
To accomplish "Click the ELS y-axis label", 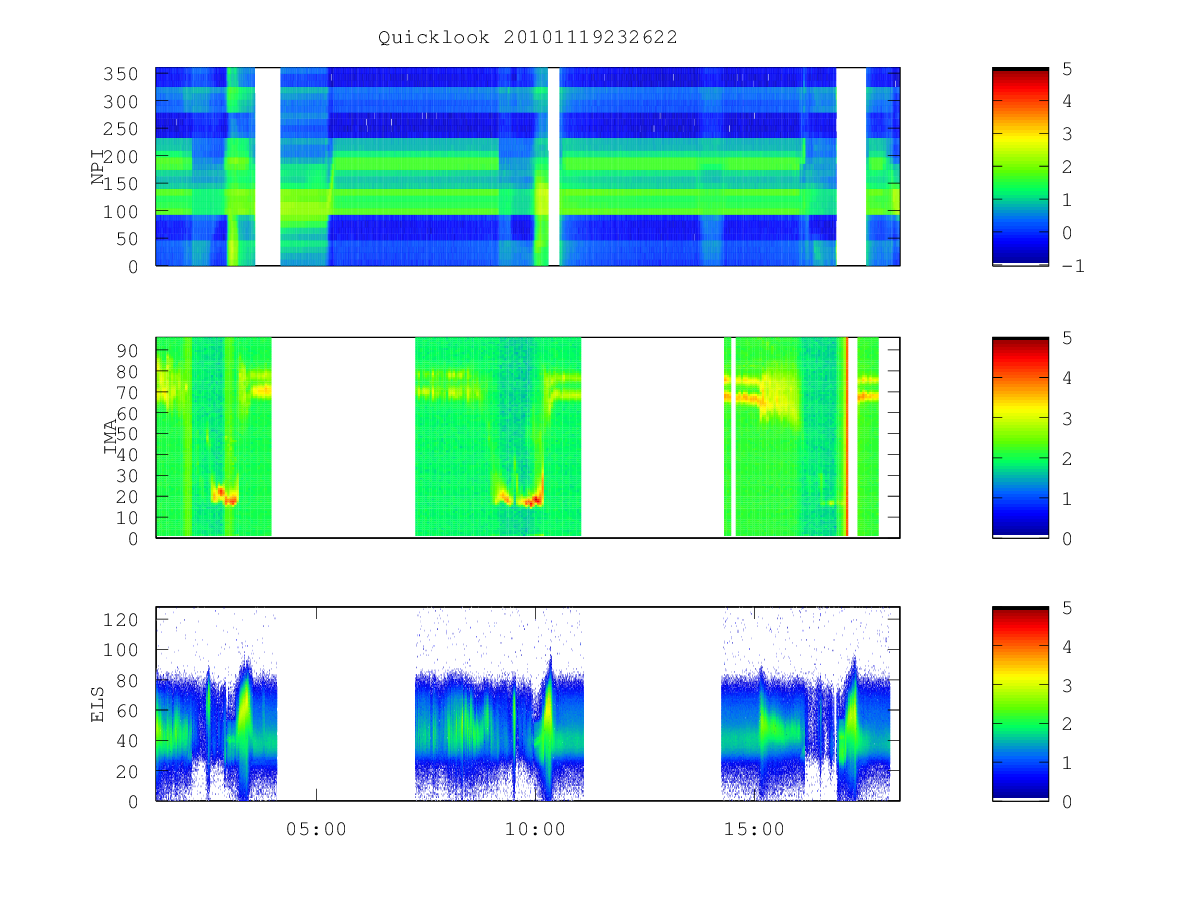I will tap(99, 704).
